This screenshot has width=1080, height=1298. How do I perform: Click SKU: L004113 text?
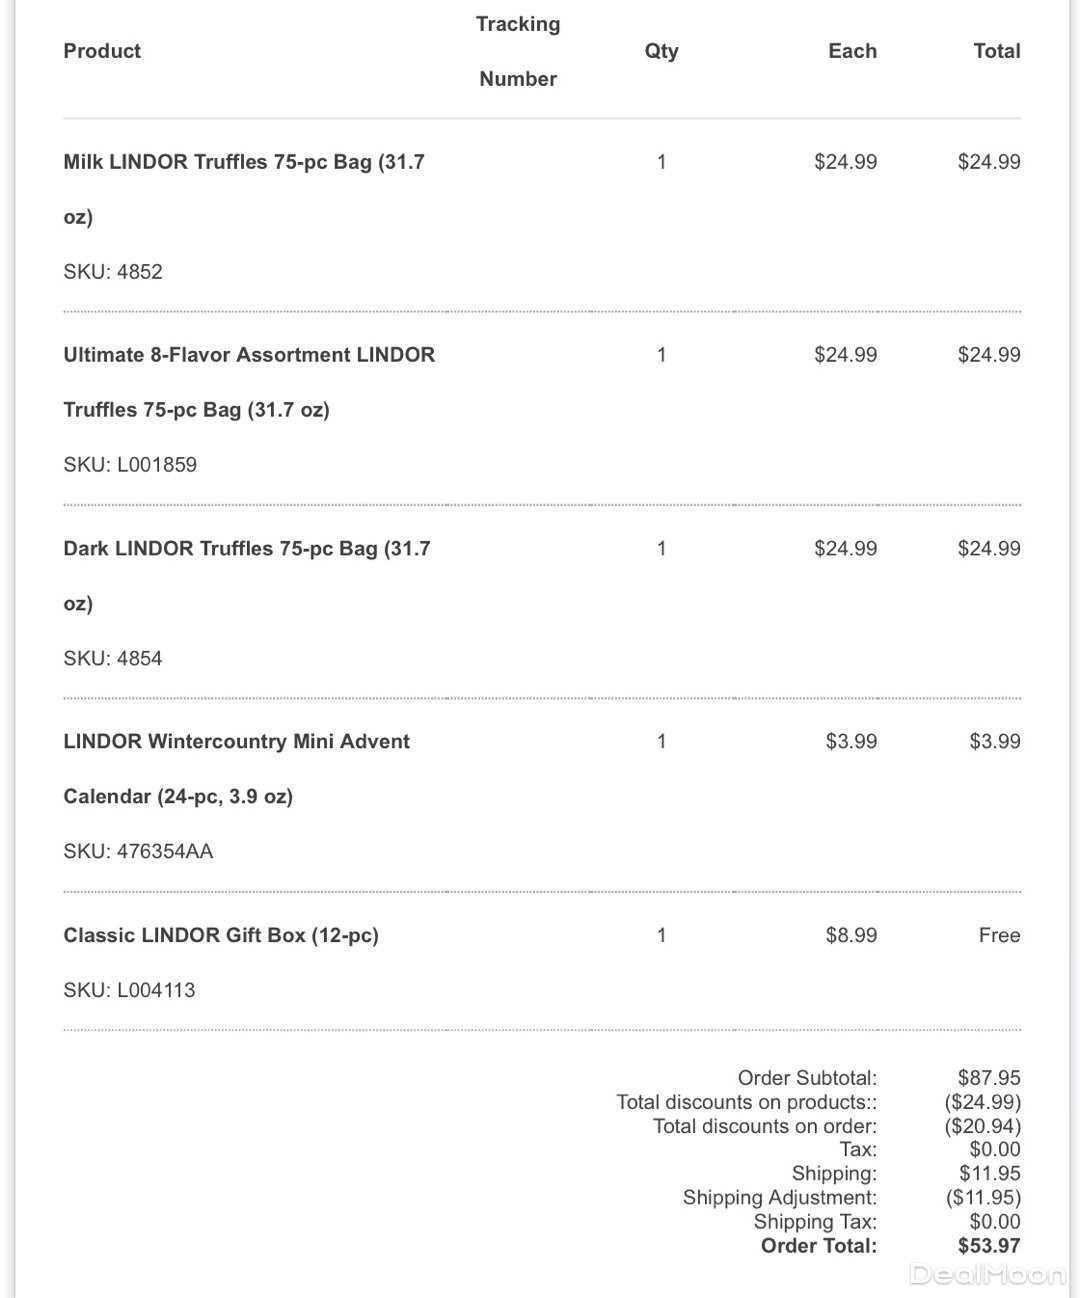tap(129, 991)
